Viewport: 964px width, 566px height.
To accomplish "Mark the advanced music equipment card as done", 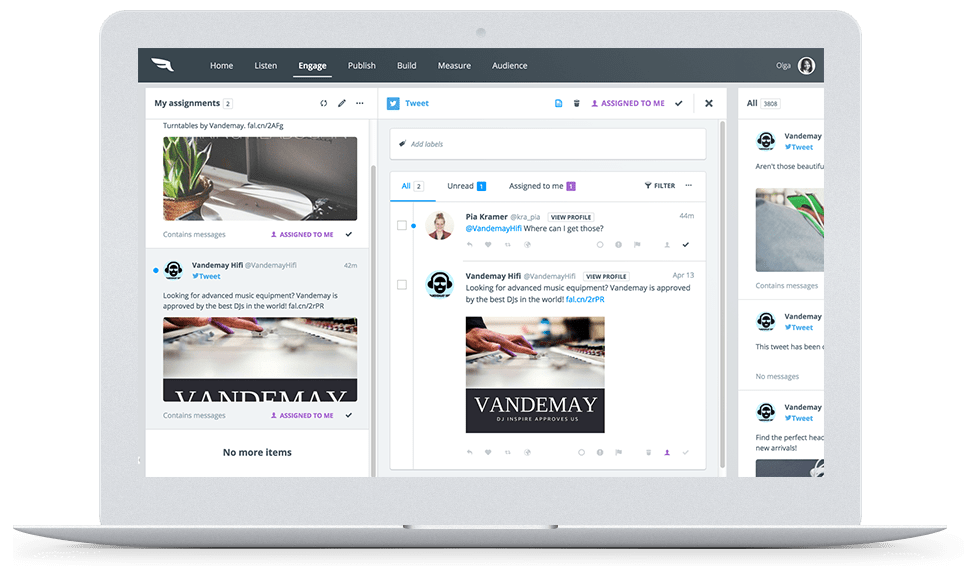I will pyautogui.click(x=349, y=415).
